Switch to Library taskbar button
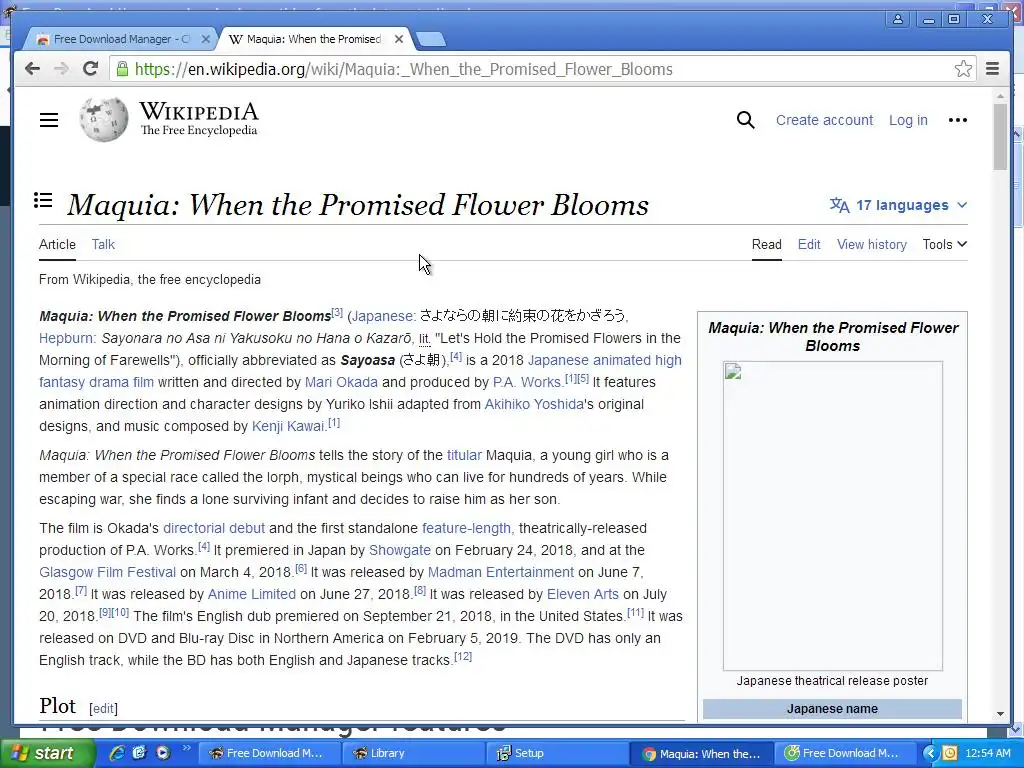The width and height of the screenshot is (1024, 768). point(413,754)
